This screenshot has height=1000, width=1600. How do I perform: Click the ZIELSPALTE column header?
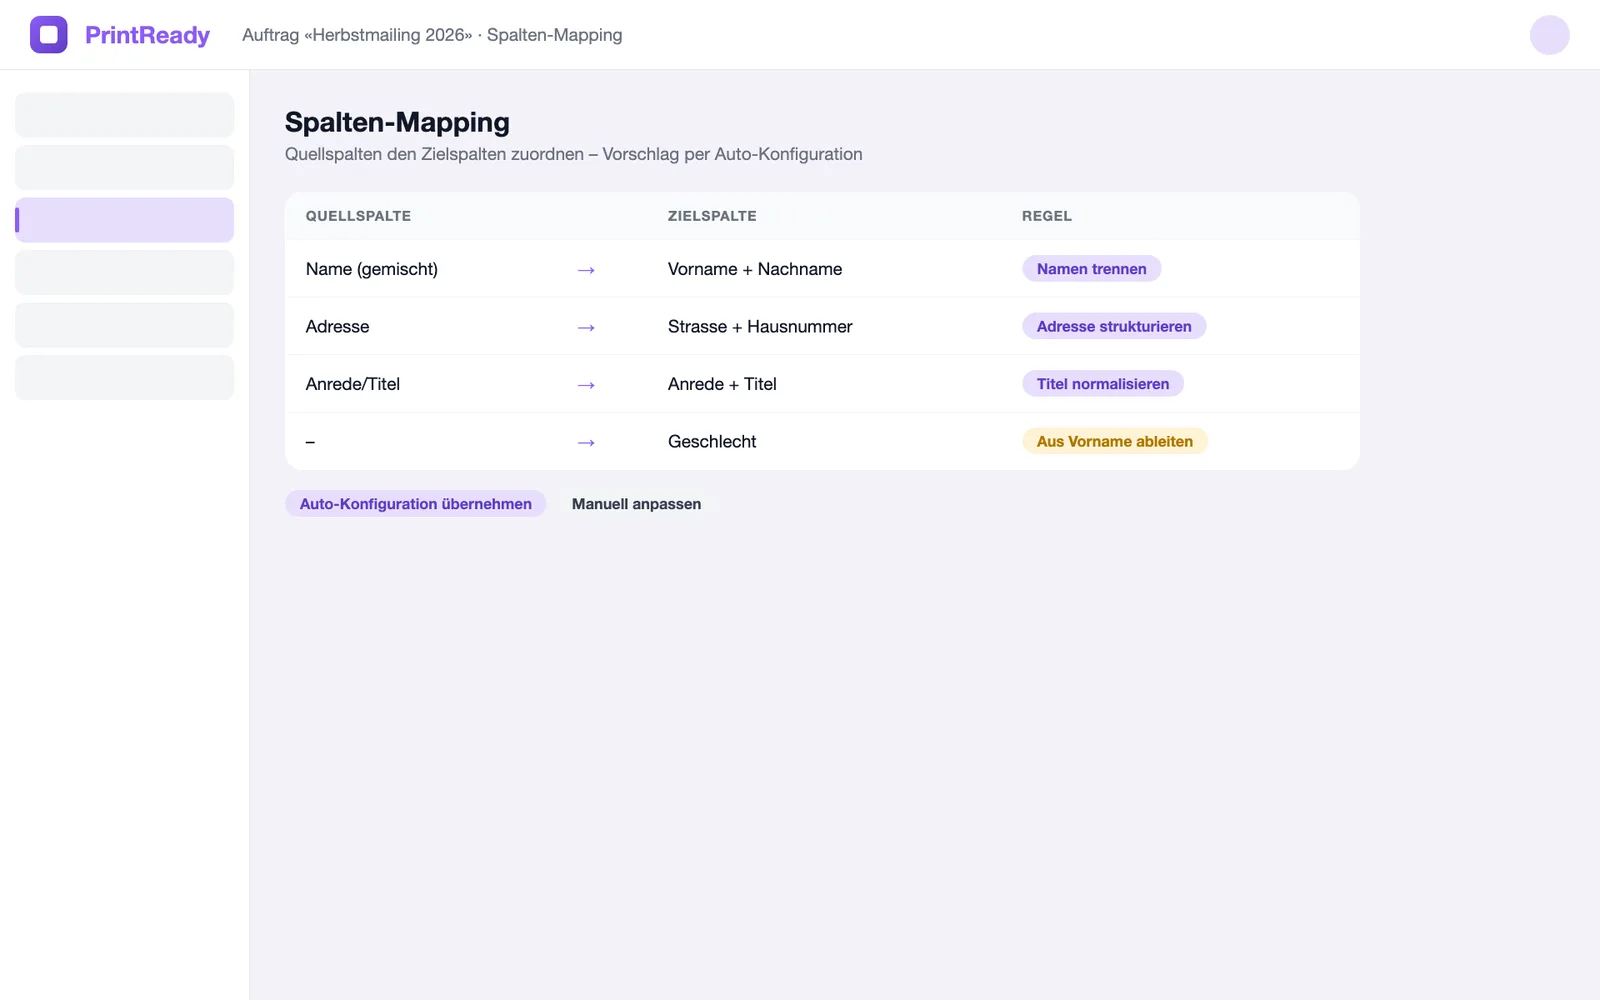point(712,216)
